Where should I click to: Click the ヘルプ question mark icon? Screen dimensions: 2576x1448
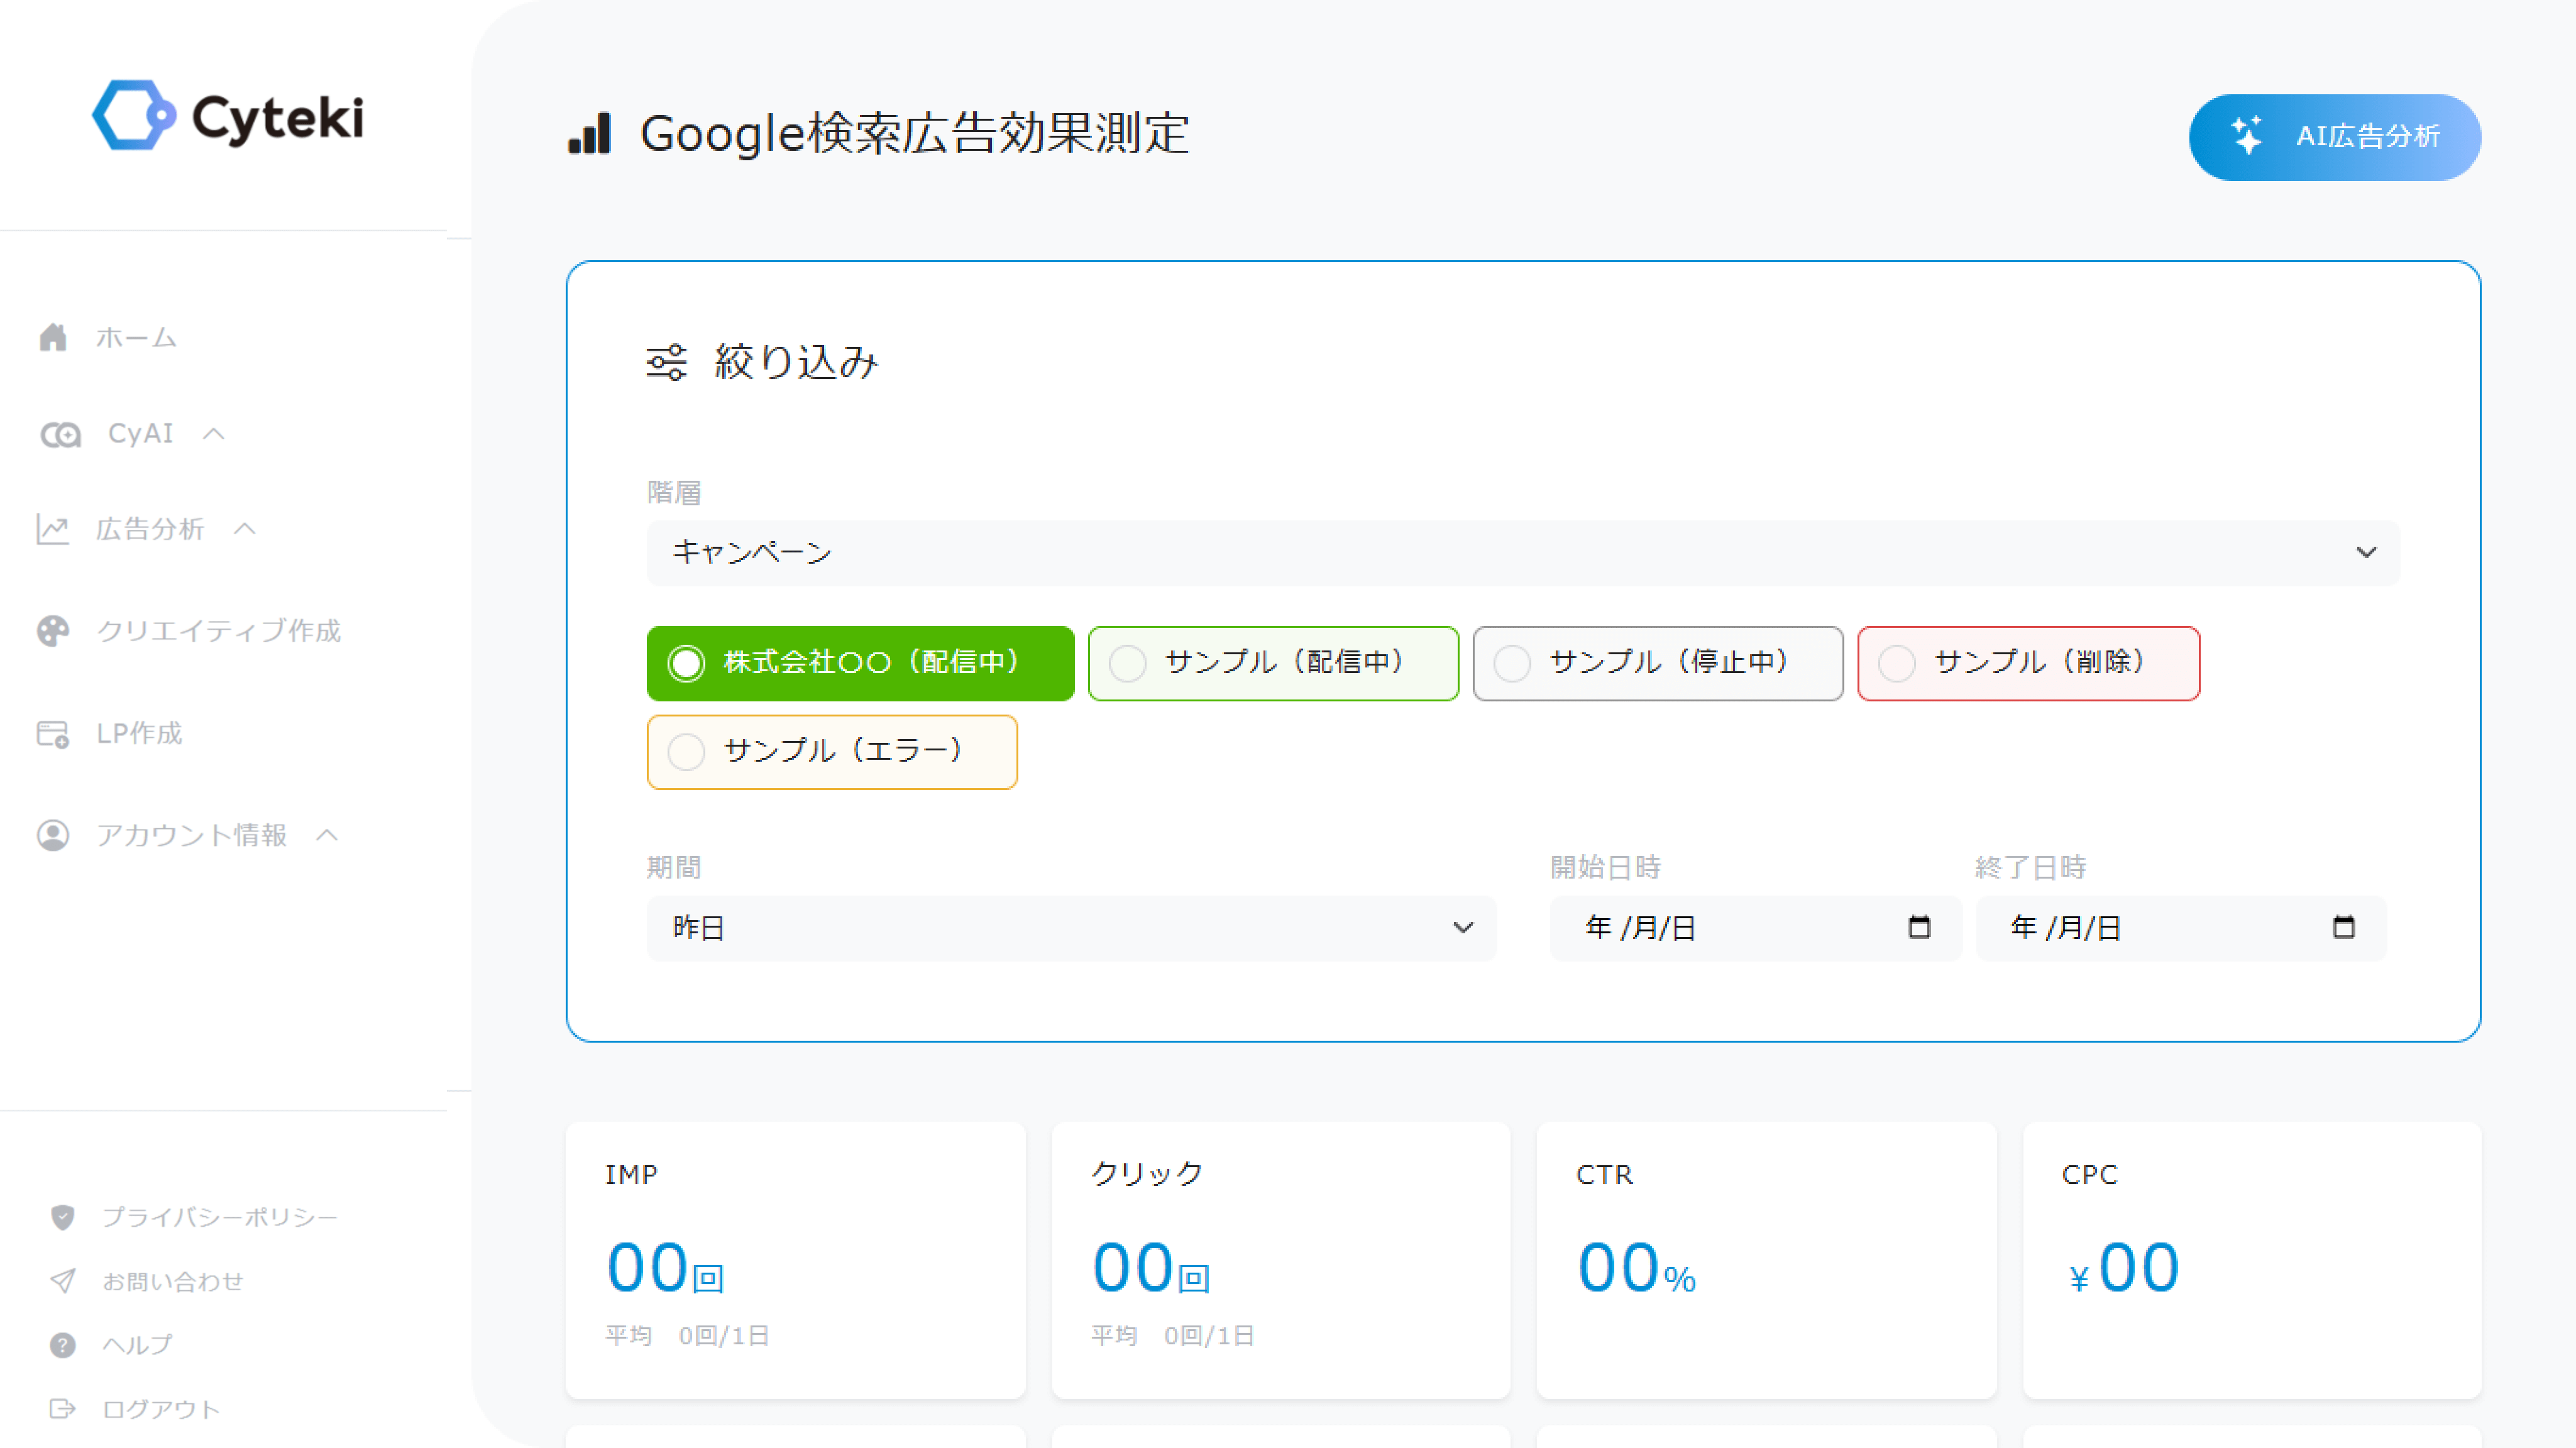[x=62, y=1345]
